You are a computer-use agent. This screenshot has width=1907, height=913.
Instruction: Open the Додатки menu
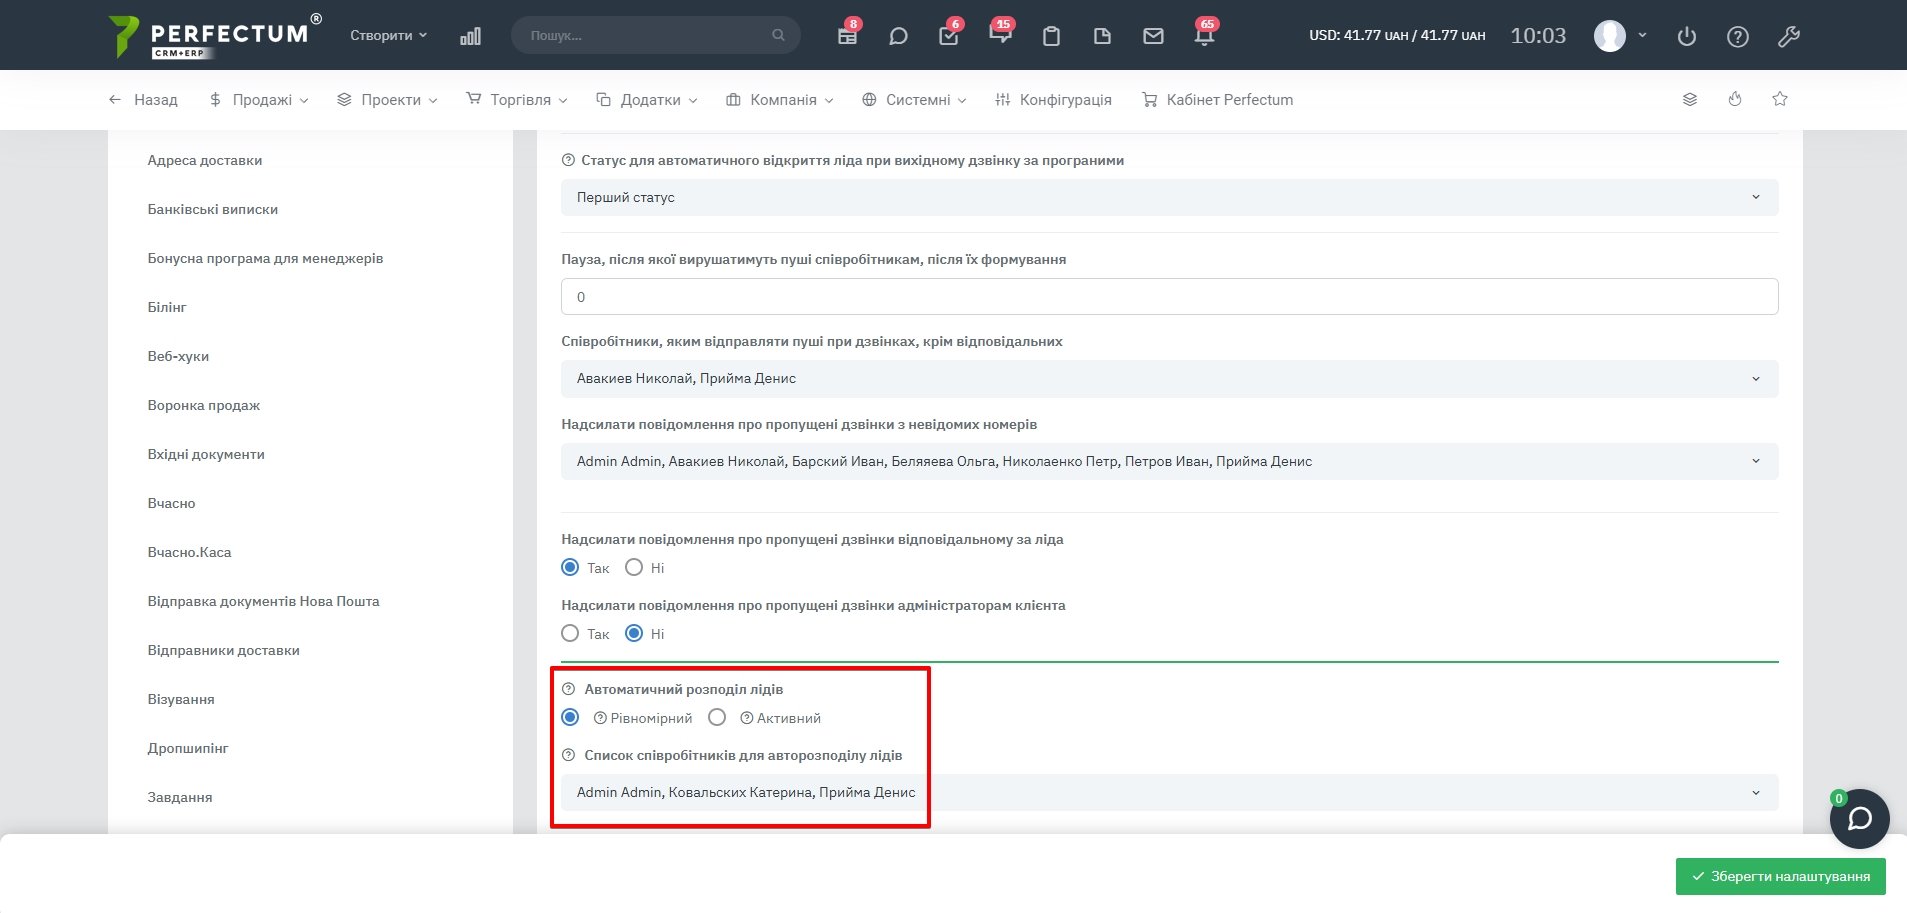[x=647, y=100]
